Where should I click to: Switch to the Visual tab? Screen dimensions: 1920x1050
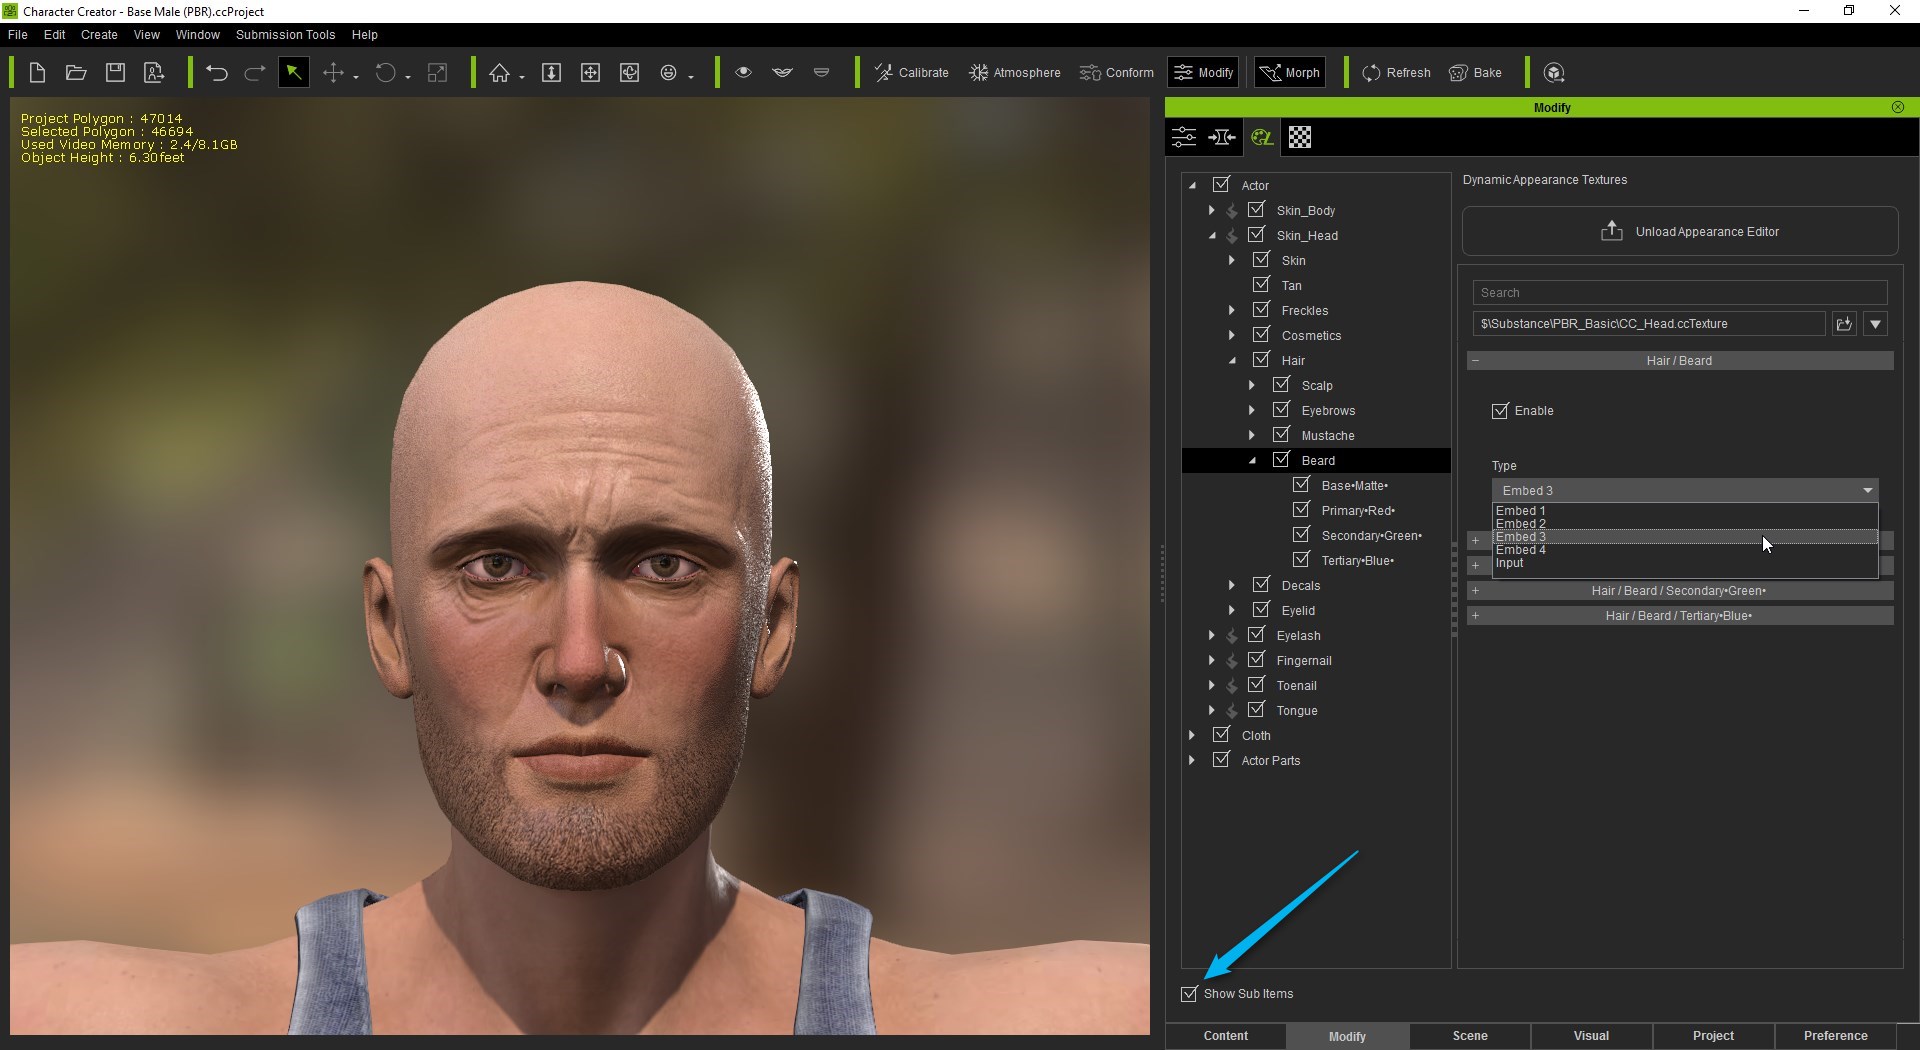coord(1592,1036)
